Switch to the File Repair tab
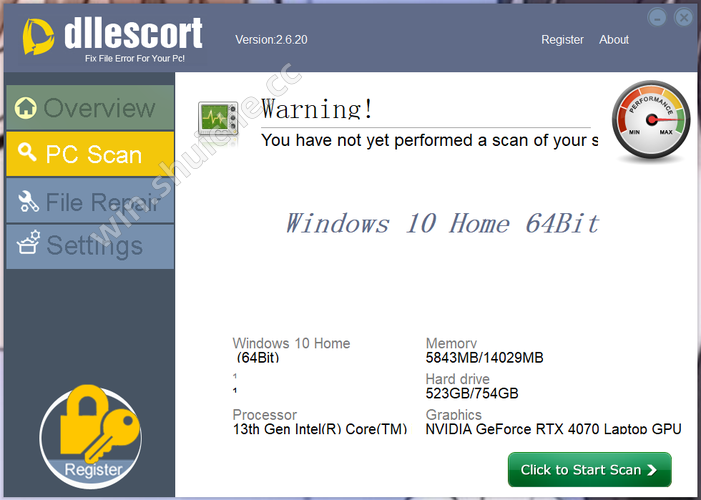This screenshot has height=500, width=701. (x=90, y=201)
